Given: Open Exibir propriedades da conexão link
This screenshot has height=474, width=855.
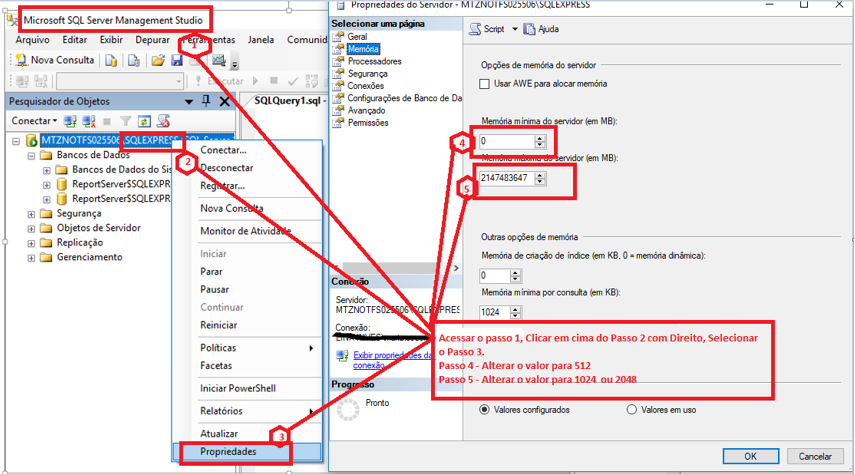Looking at the screenshot, I should coord(392,360).
